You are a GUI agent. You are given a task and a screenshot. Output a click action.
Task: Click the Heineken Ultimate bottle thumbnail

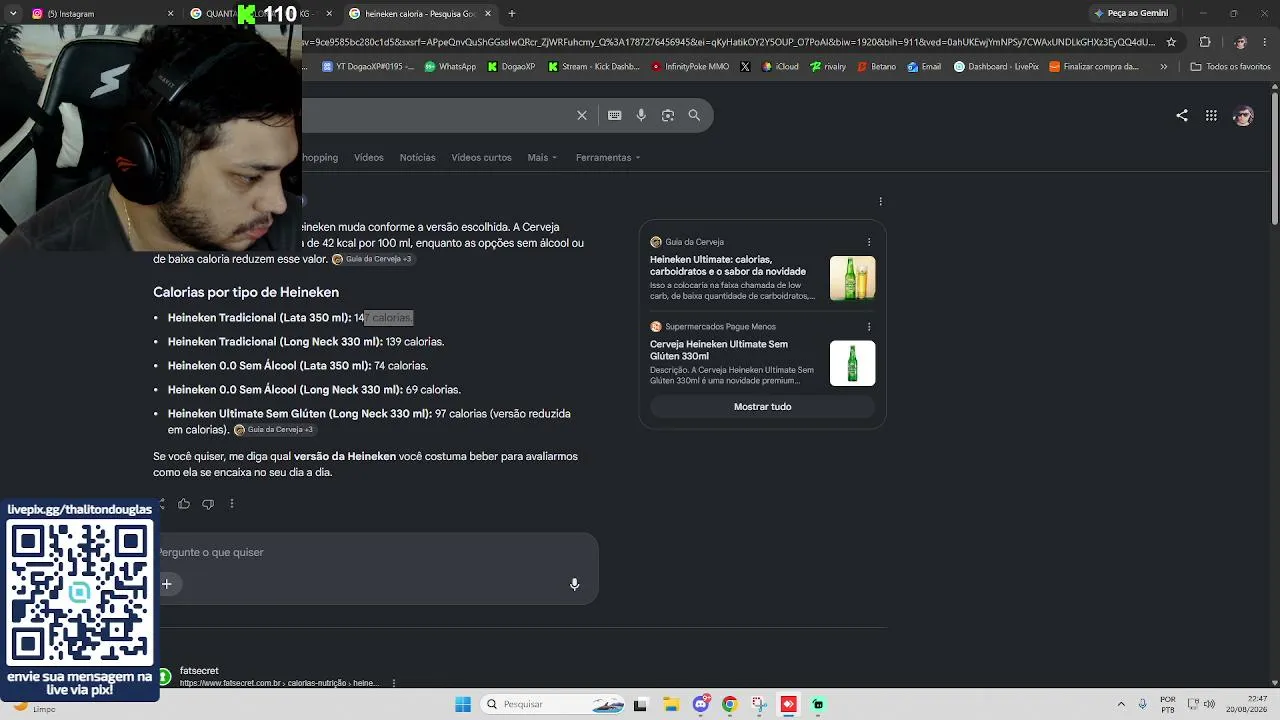coord(853,278)
